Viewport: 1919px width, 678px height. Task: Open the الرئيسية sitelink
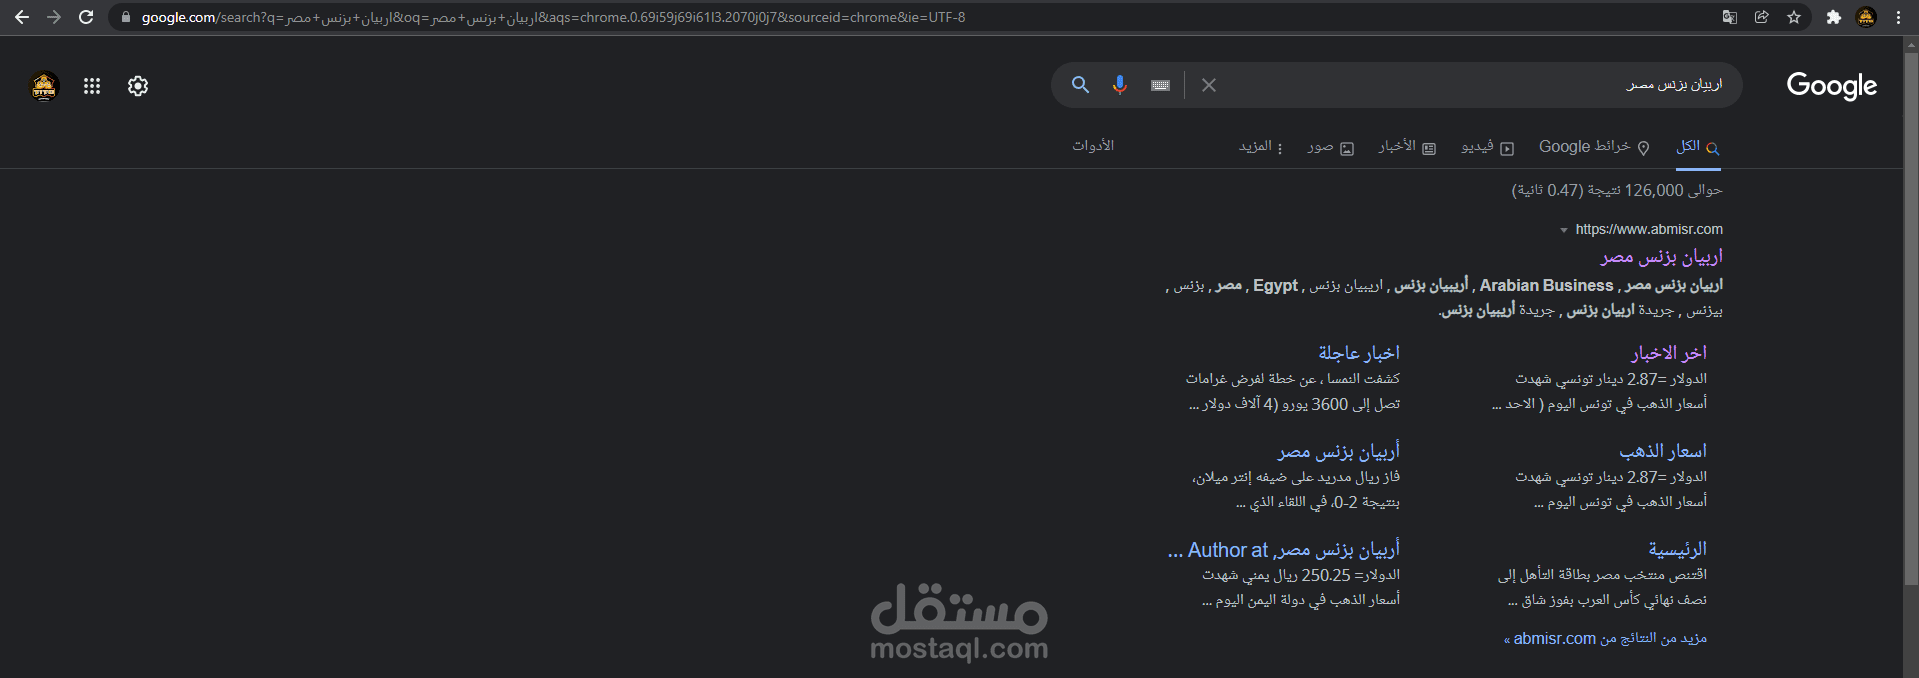point(1678,549)
